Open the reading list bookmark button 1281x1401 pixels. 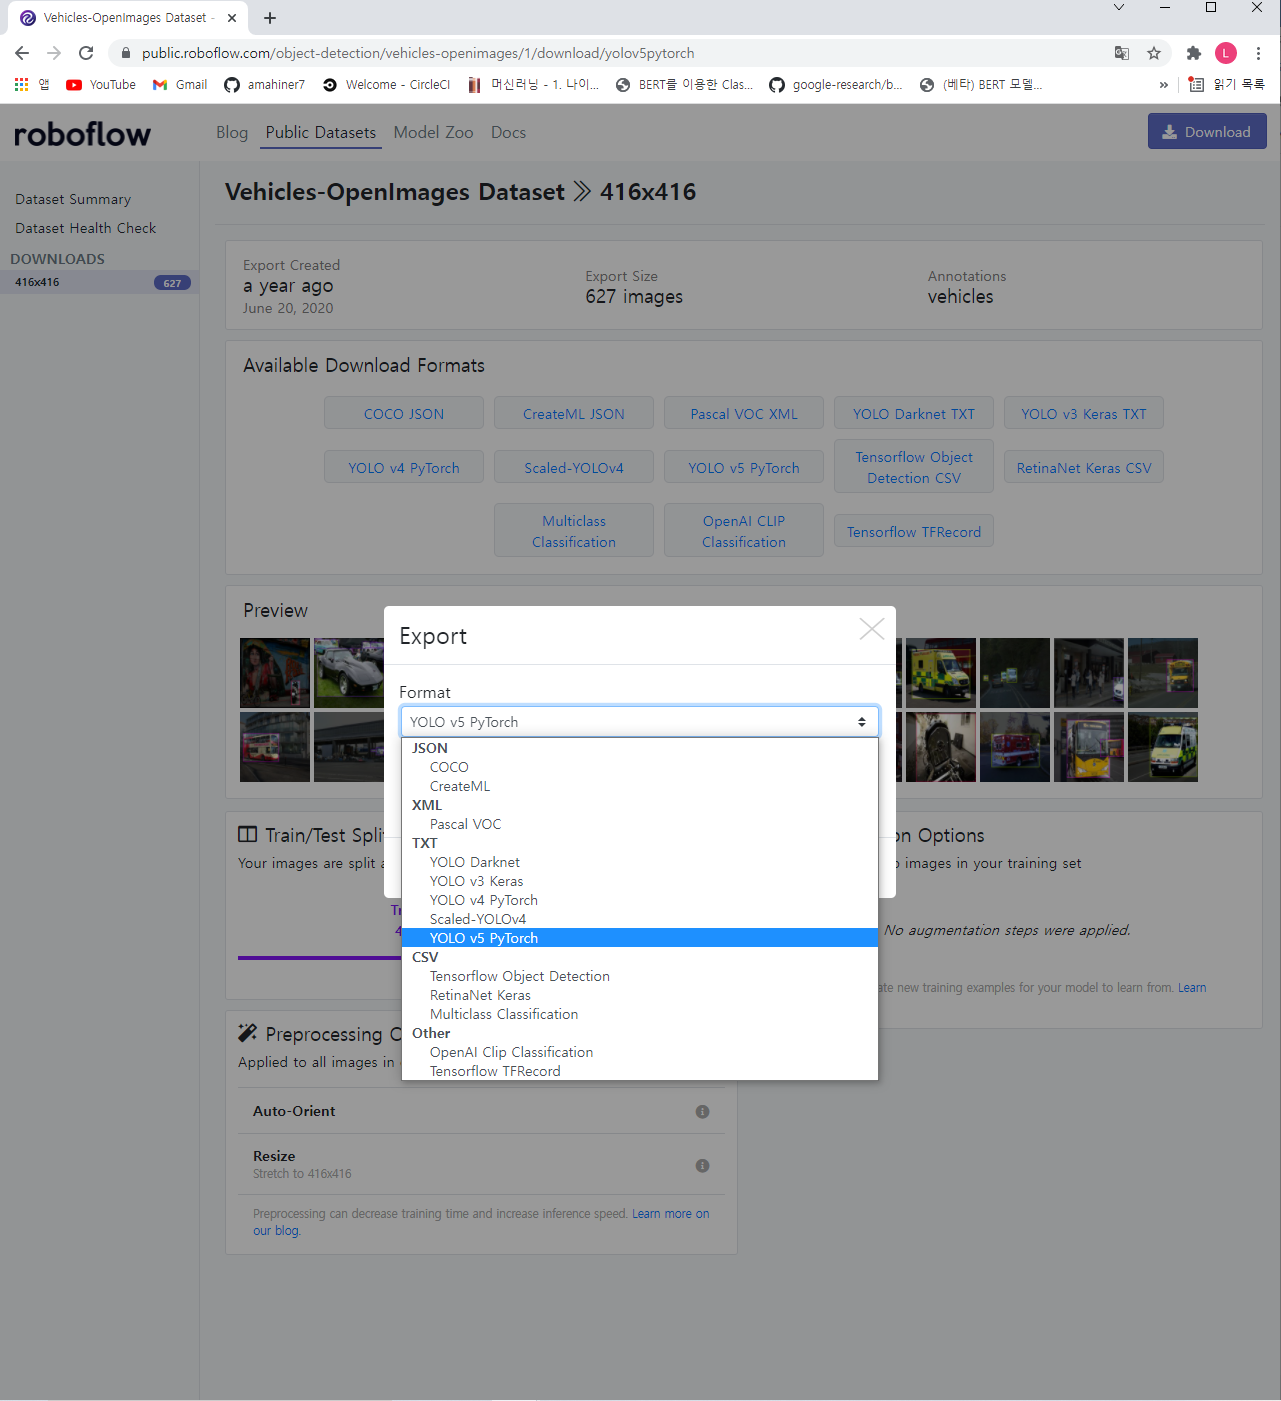1227,85
